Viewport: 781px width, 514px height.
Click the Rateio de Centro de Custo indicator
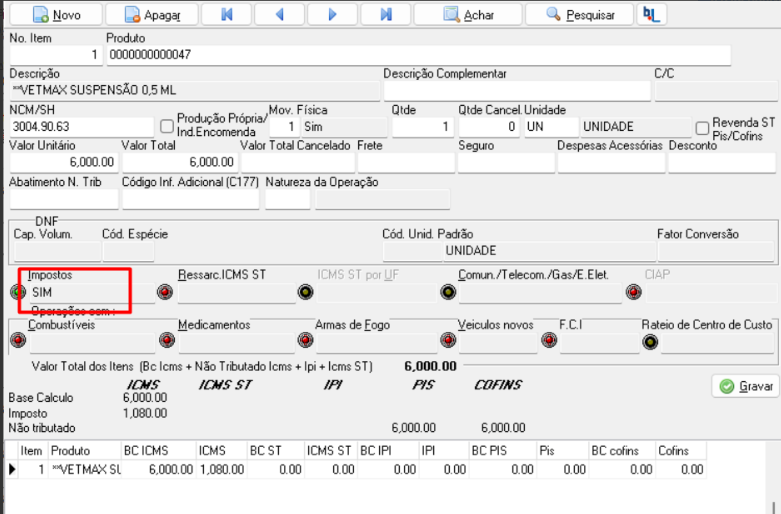pos(650,342)
